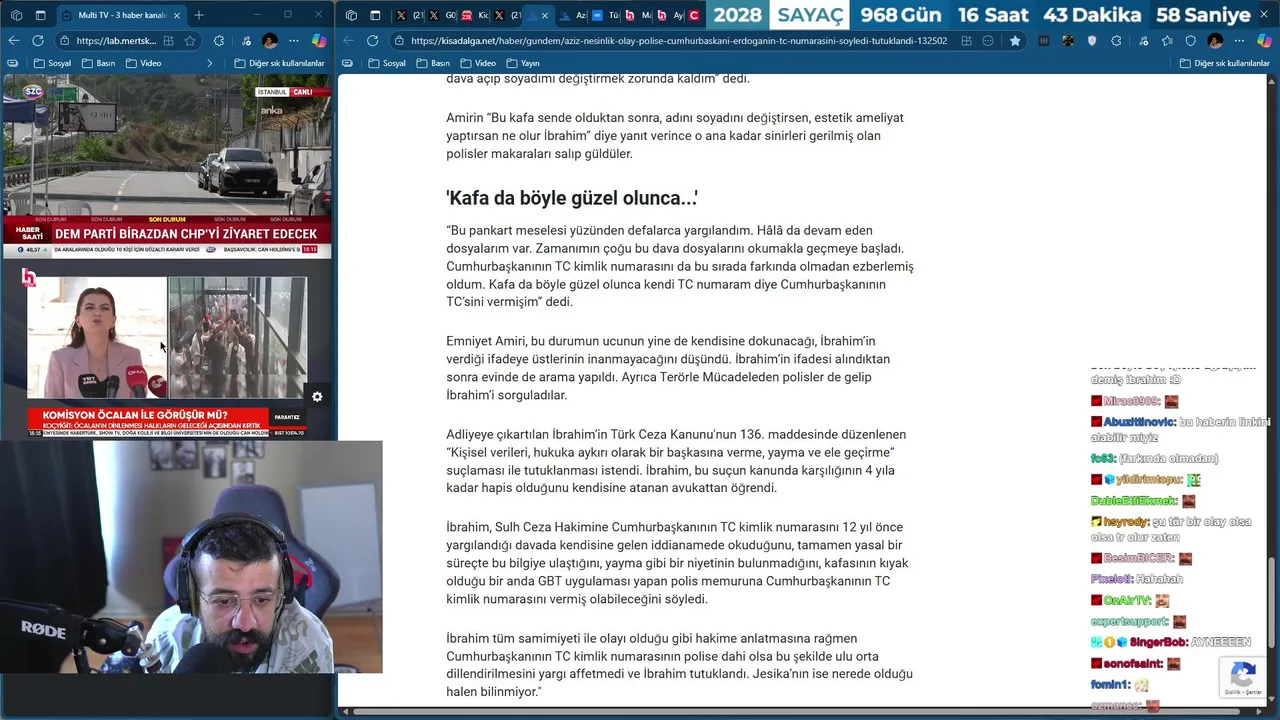The height and width of the screenshot is (720, 1280).
Task: Switch to the Azi tab in right browser
Action: click(x=573, y=16)
